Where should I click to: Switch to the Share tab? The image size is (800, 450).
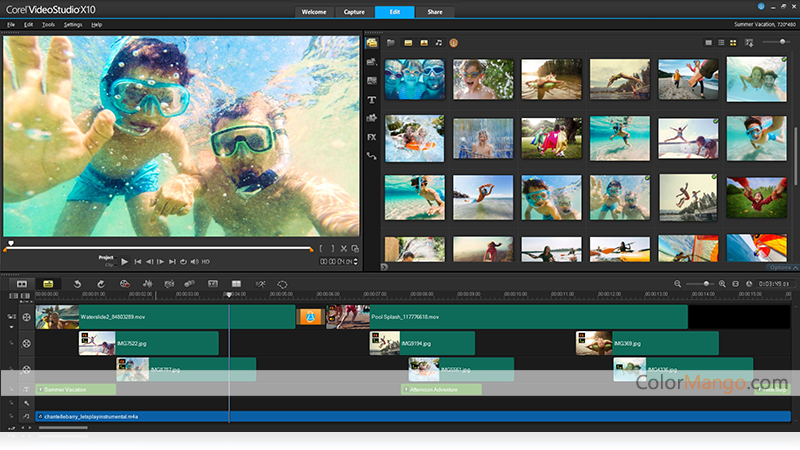tap(435, 12)
